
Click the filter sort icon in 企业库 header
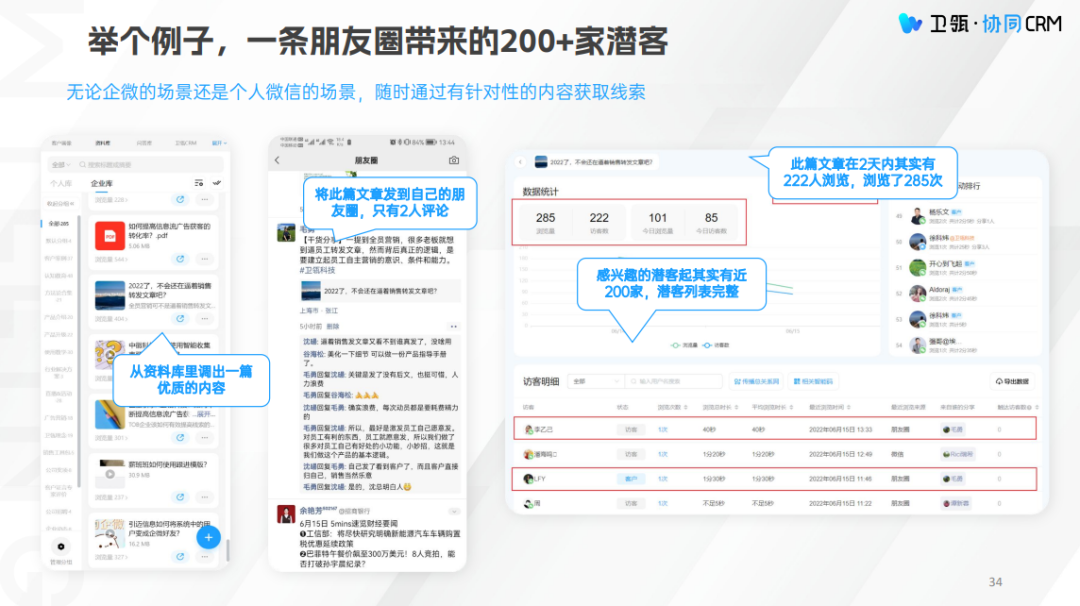pos(199,183)
